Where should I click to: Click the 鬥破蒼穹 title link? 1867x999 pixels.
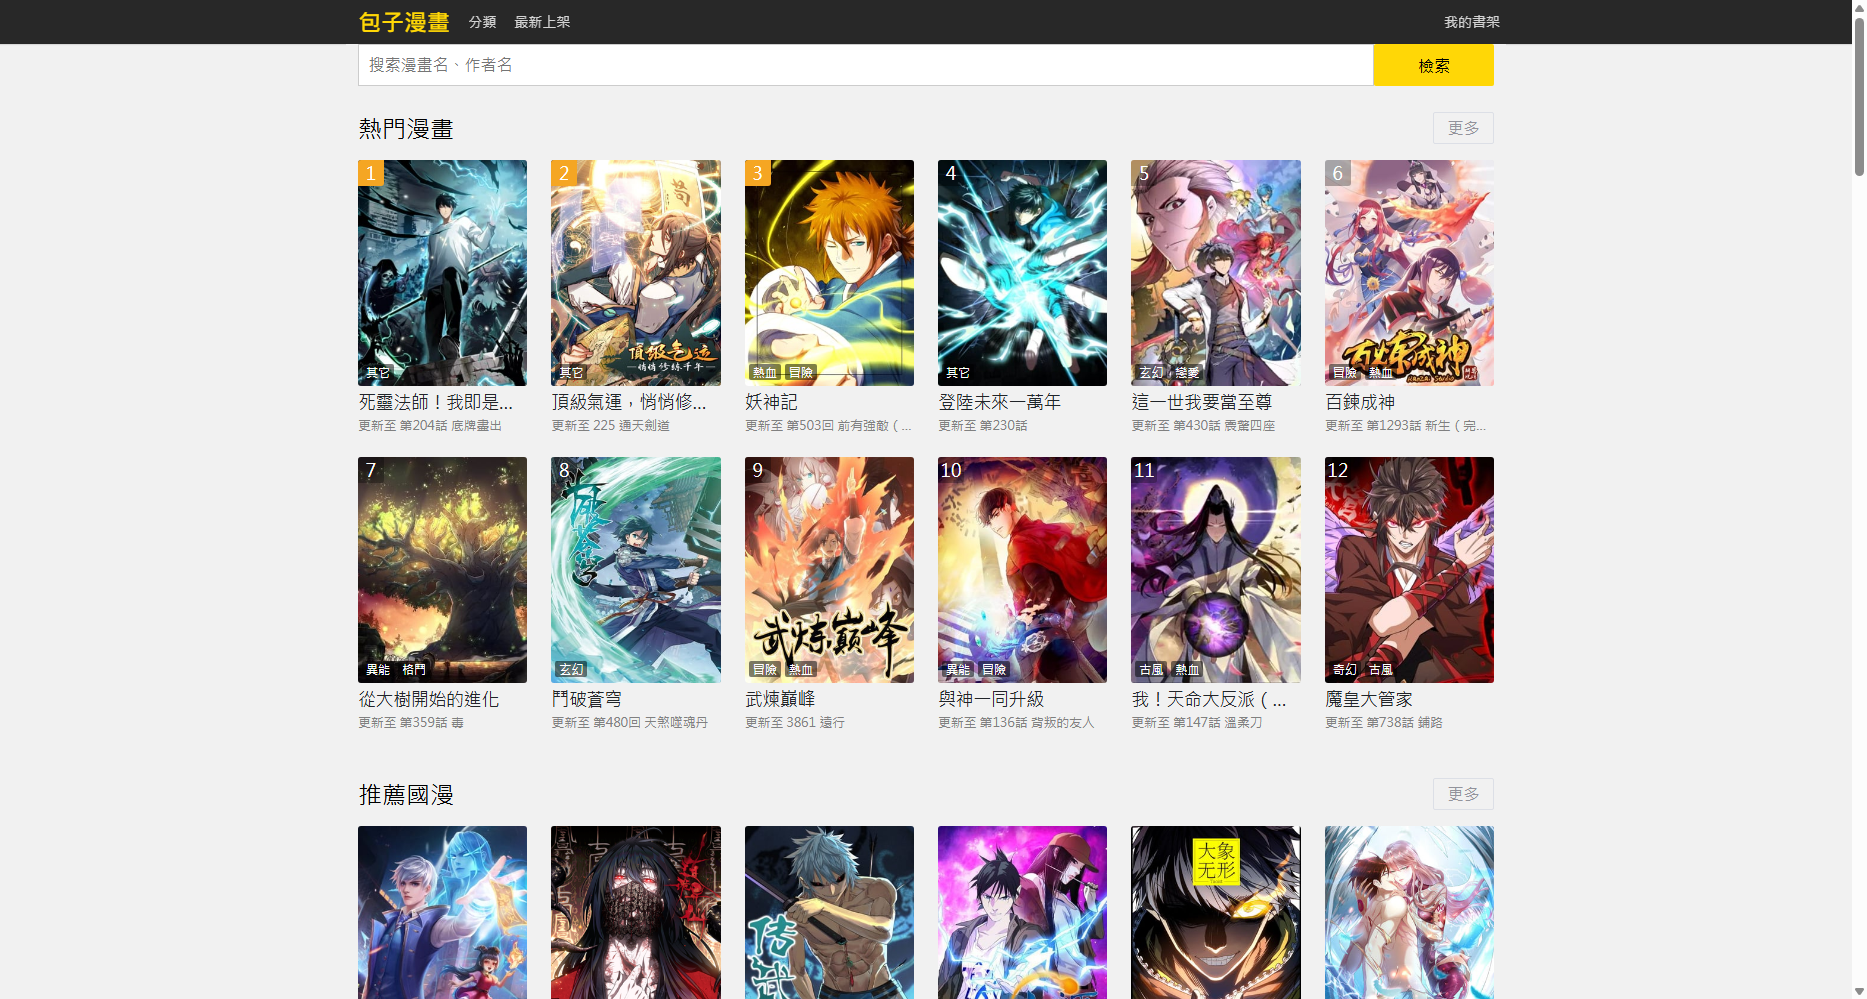[587, 699]
